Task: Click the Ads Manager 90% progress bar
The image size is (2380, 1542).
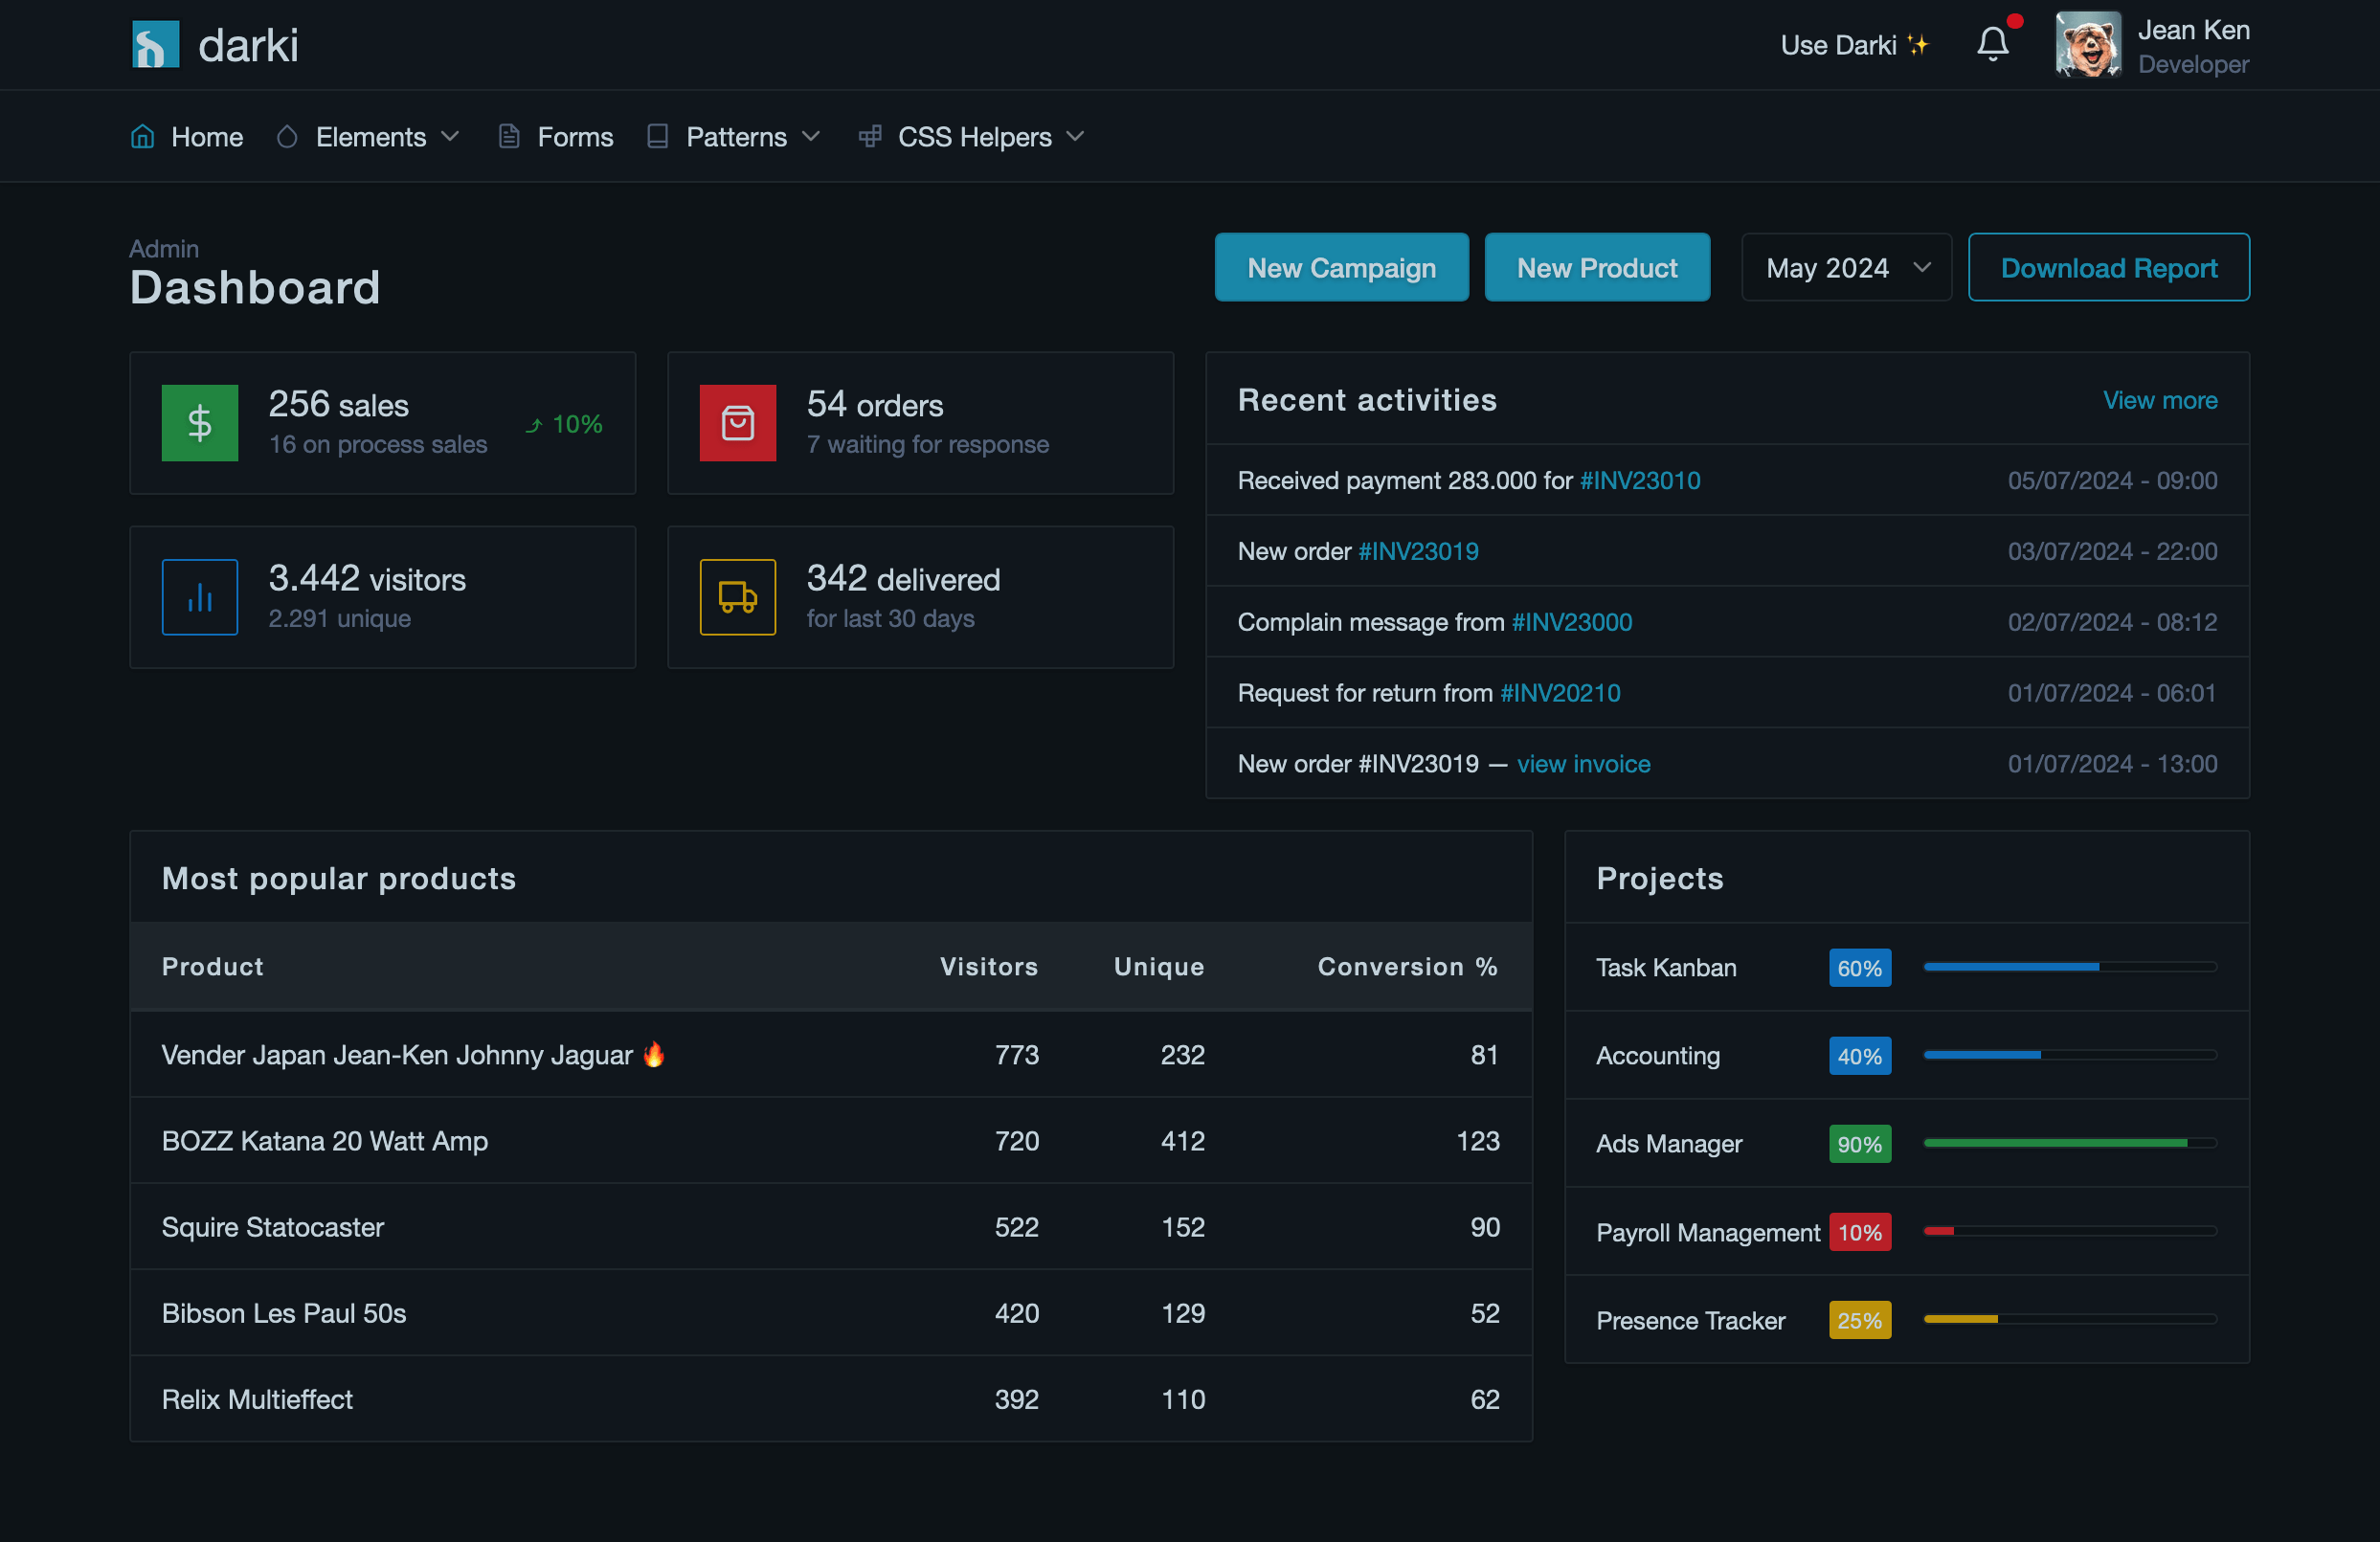Action: (x=2068, y=1143)
